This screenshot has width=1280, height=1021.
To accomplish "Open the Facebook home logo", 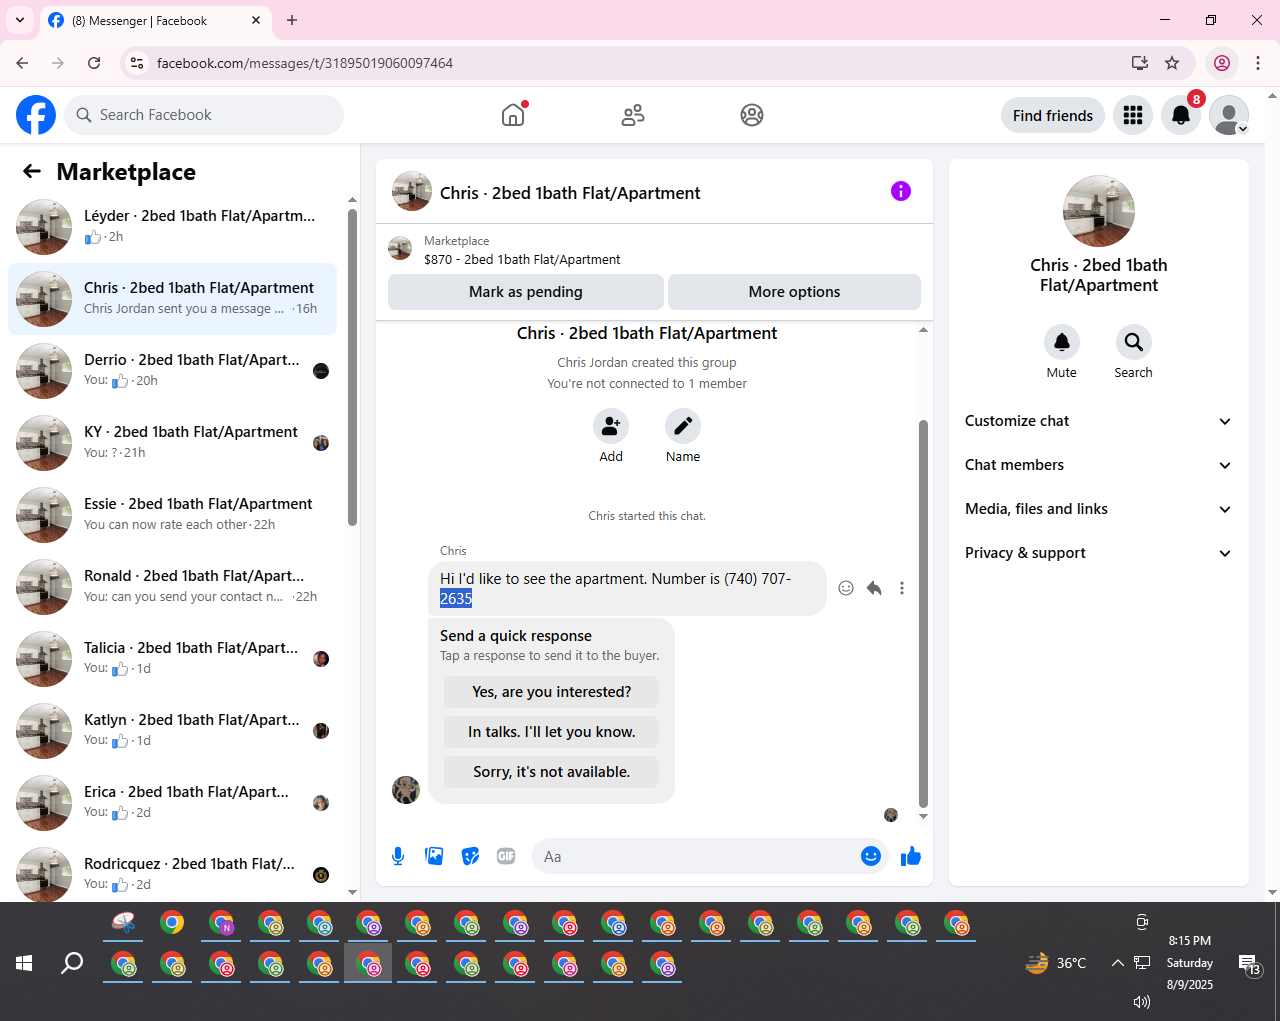I will pyautogui.click(x=36, y=115).
